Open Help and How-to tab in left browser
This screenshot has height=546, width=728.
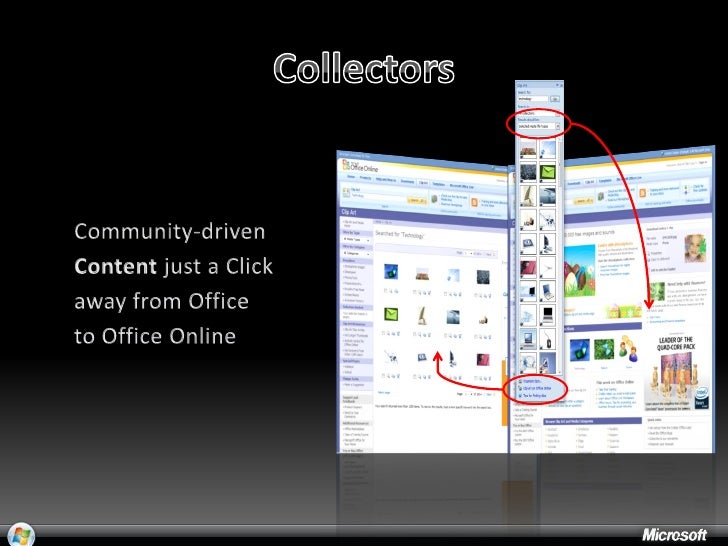coord(386,180)
